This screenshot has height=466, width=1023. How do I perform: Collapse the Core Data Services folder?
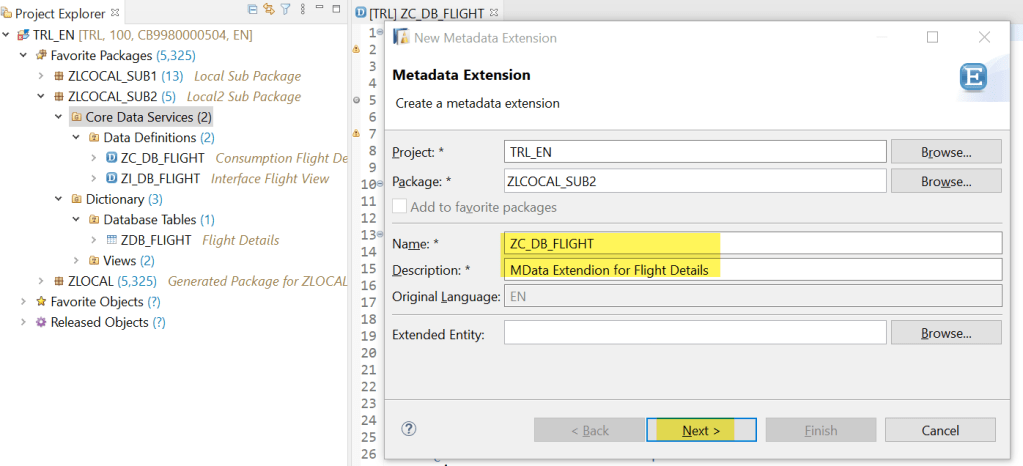[x=59, y=117]
